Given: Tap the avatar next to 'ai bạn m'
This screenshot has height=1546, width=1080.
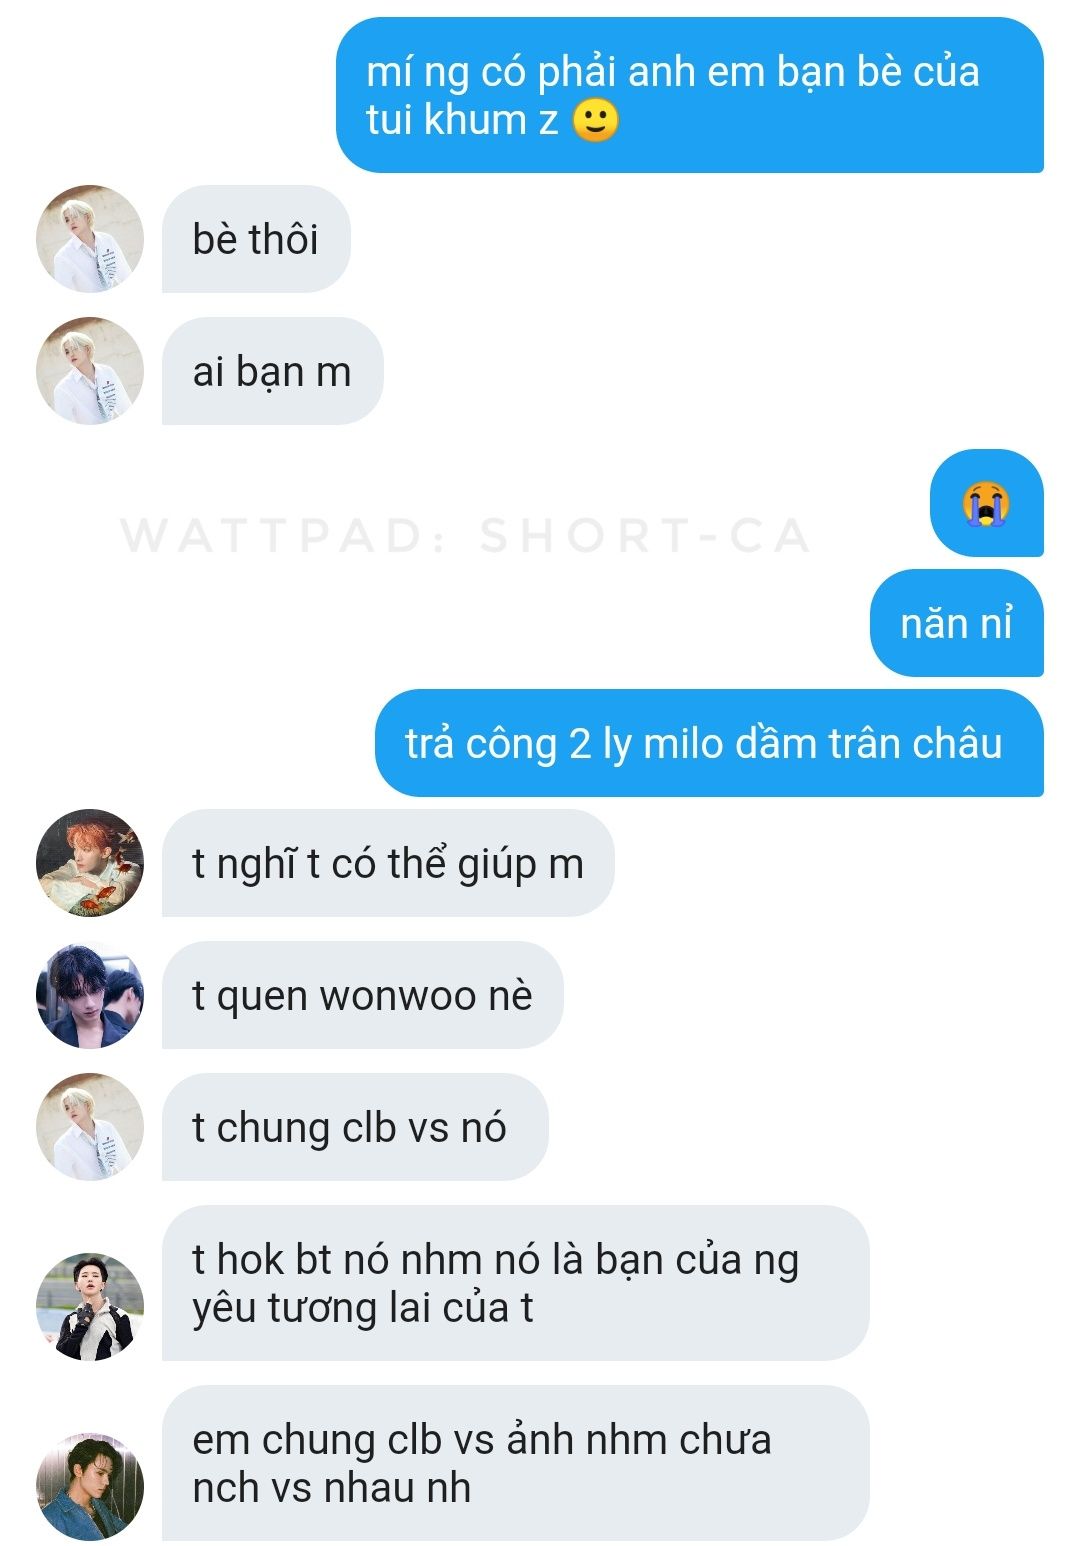Looking at the screenshot, I should 90,371.
